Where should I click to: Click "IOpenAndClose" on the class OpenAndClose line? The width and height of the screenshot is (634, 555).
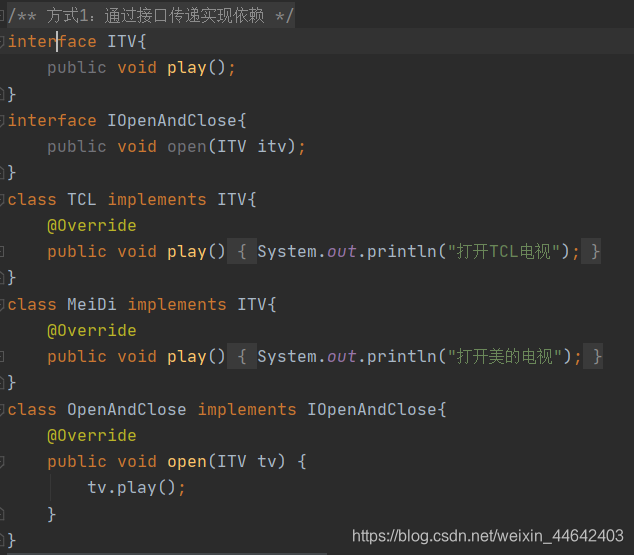(372, 409)
